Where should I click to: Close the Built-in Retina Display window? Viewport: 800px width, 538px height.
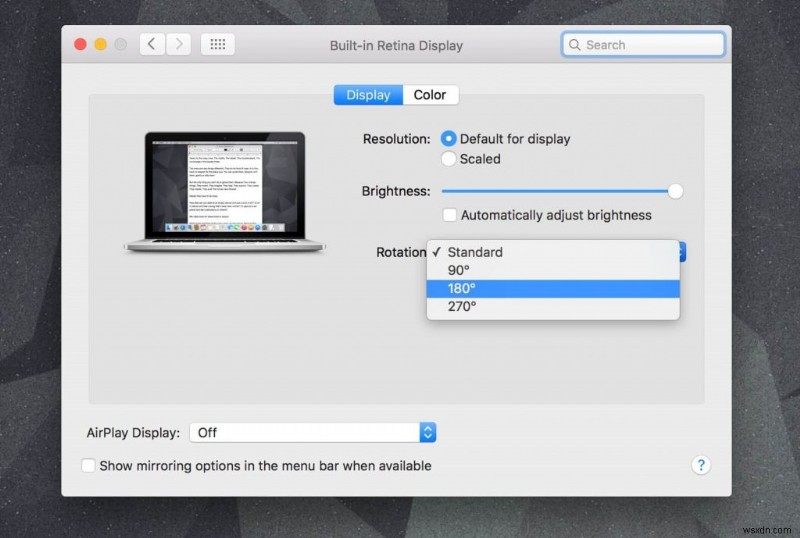point(80,44)
